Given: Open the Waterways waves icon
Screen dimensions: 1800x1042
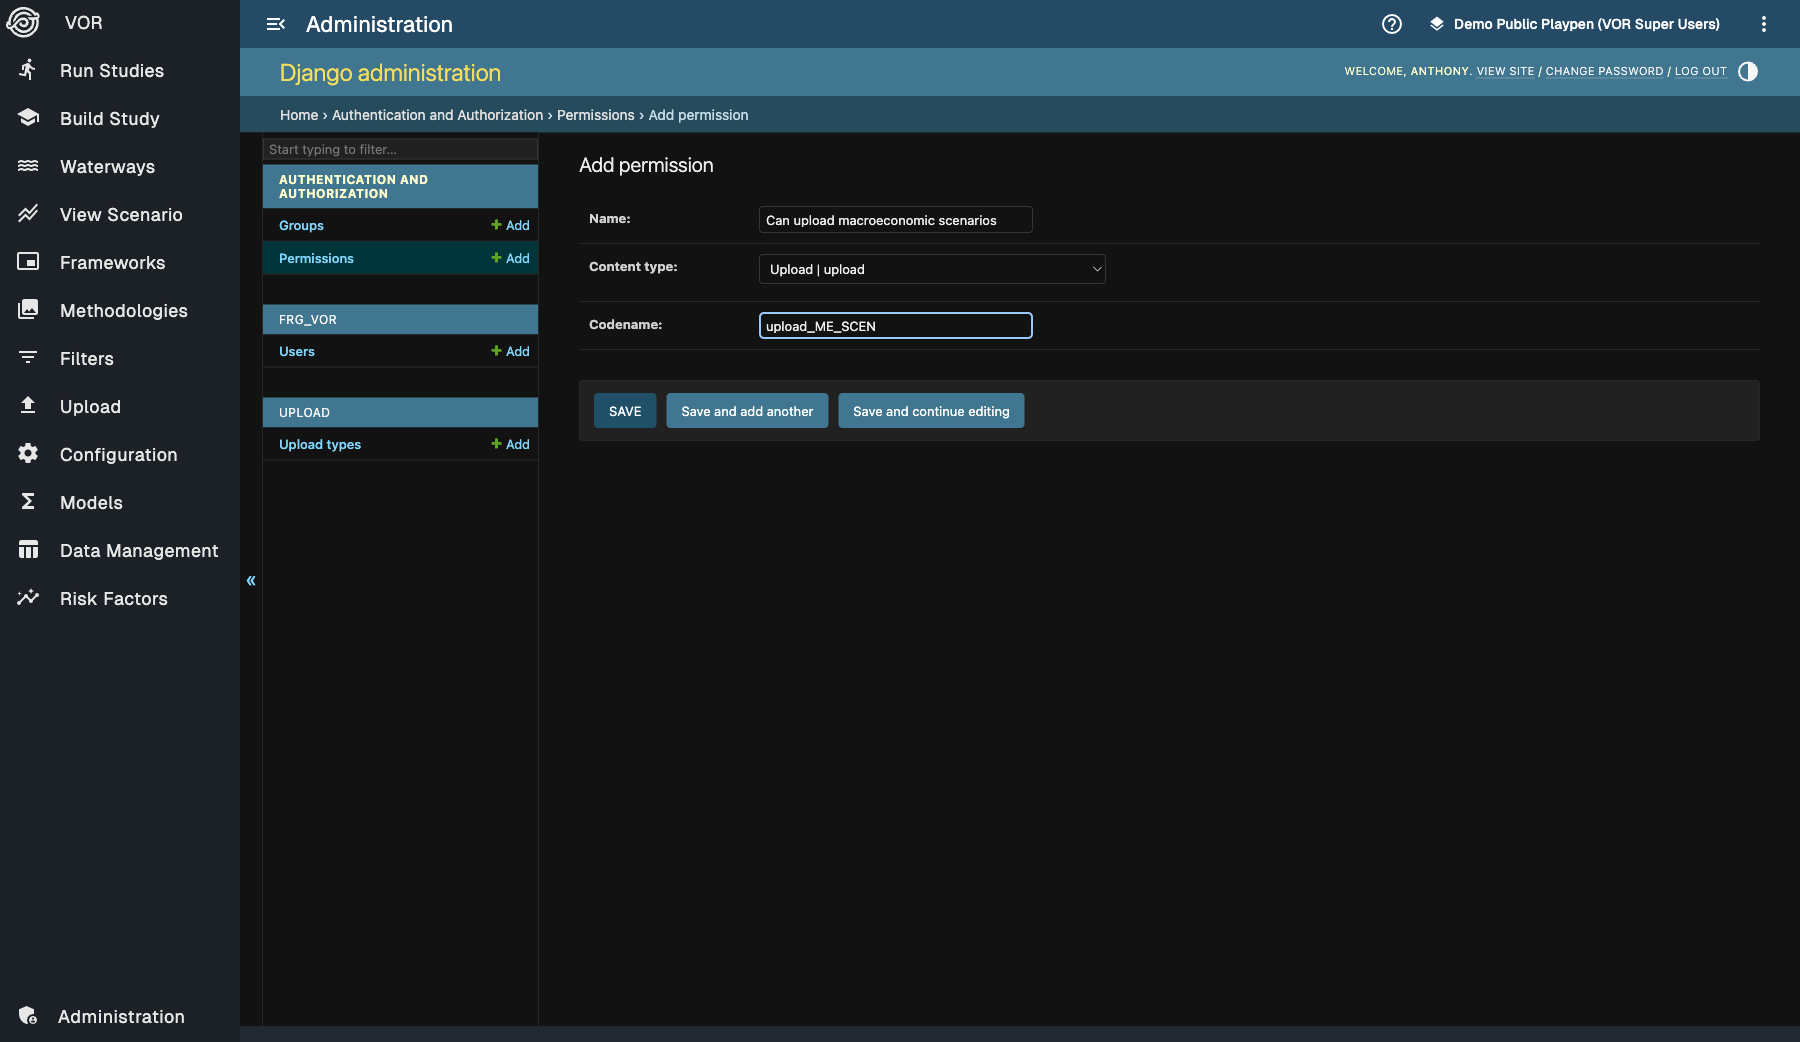Looking at the screenshot, I should (28, 166).
